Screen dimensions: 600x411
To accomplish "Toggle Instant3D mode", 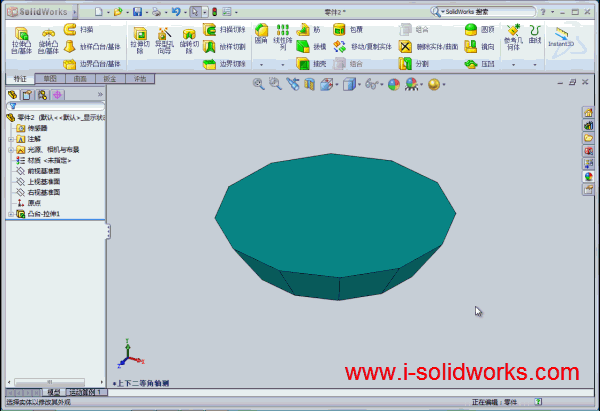I will coord(561,37).
